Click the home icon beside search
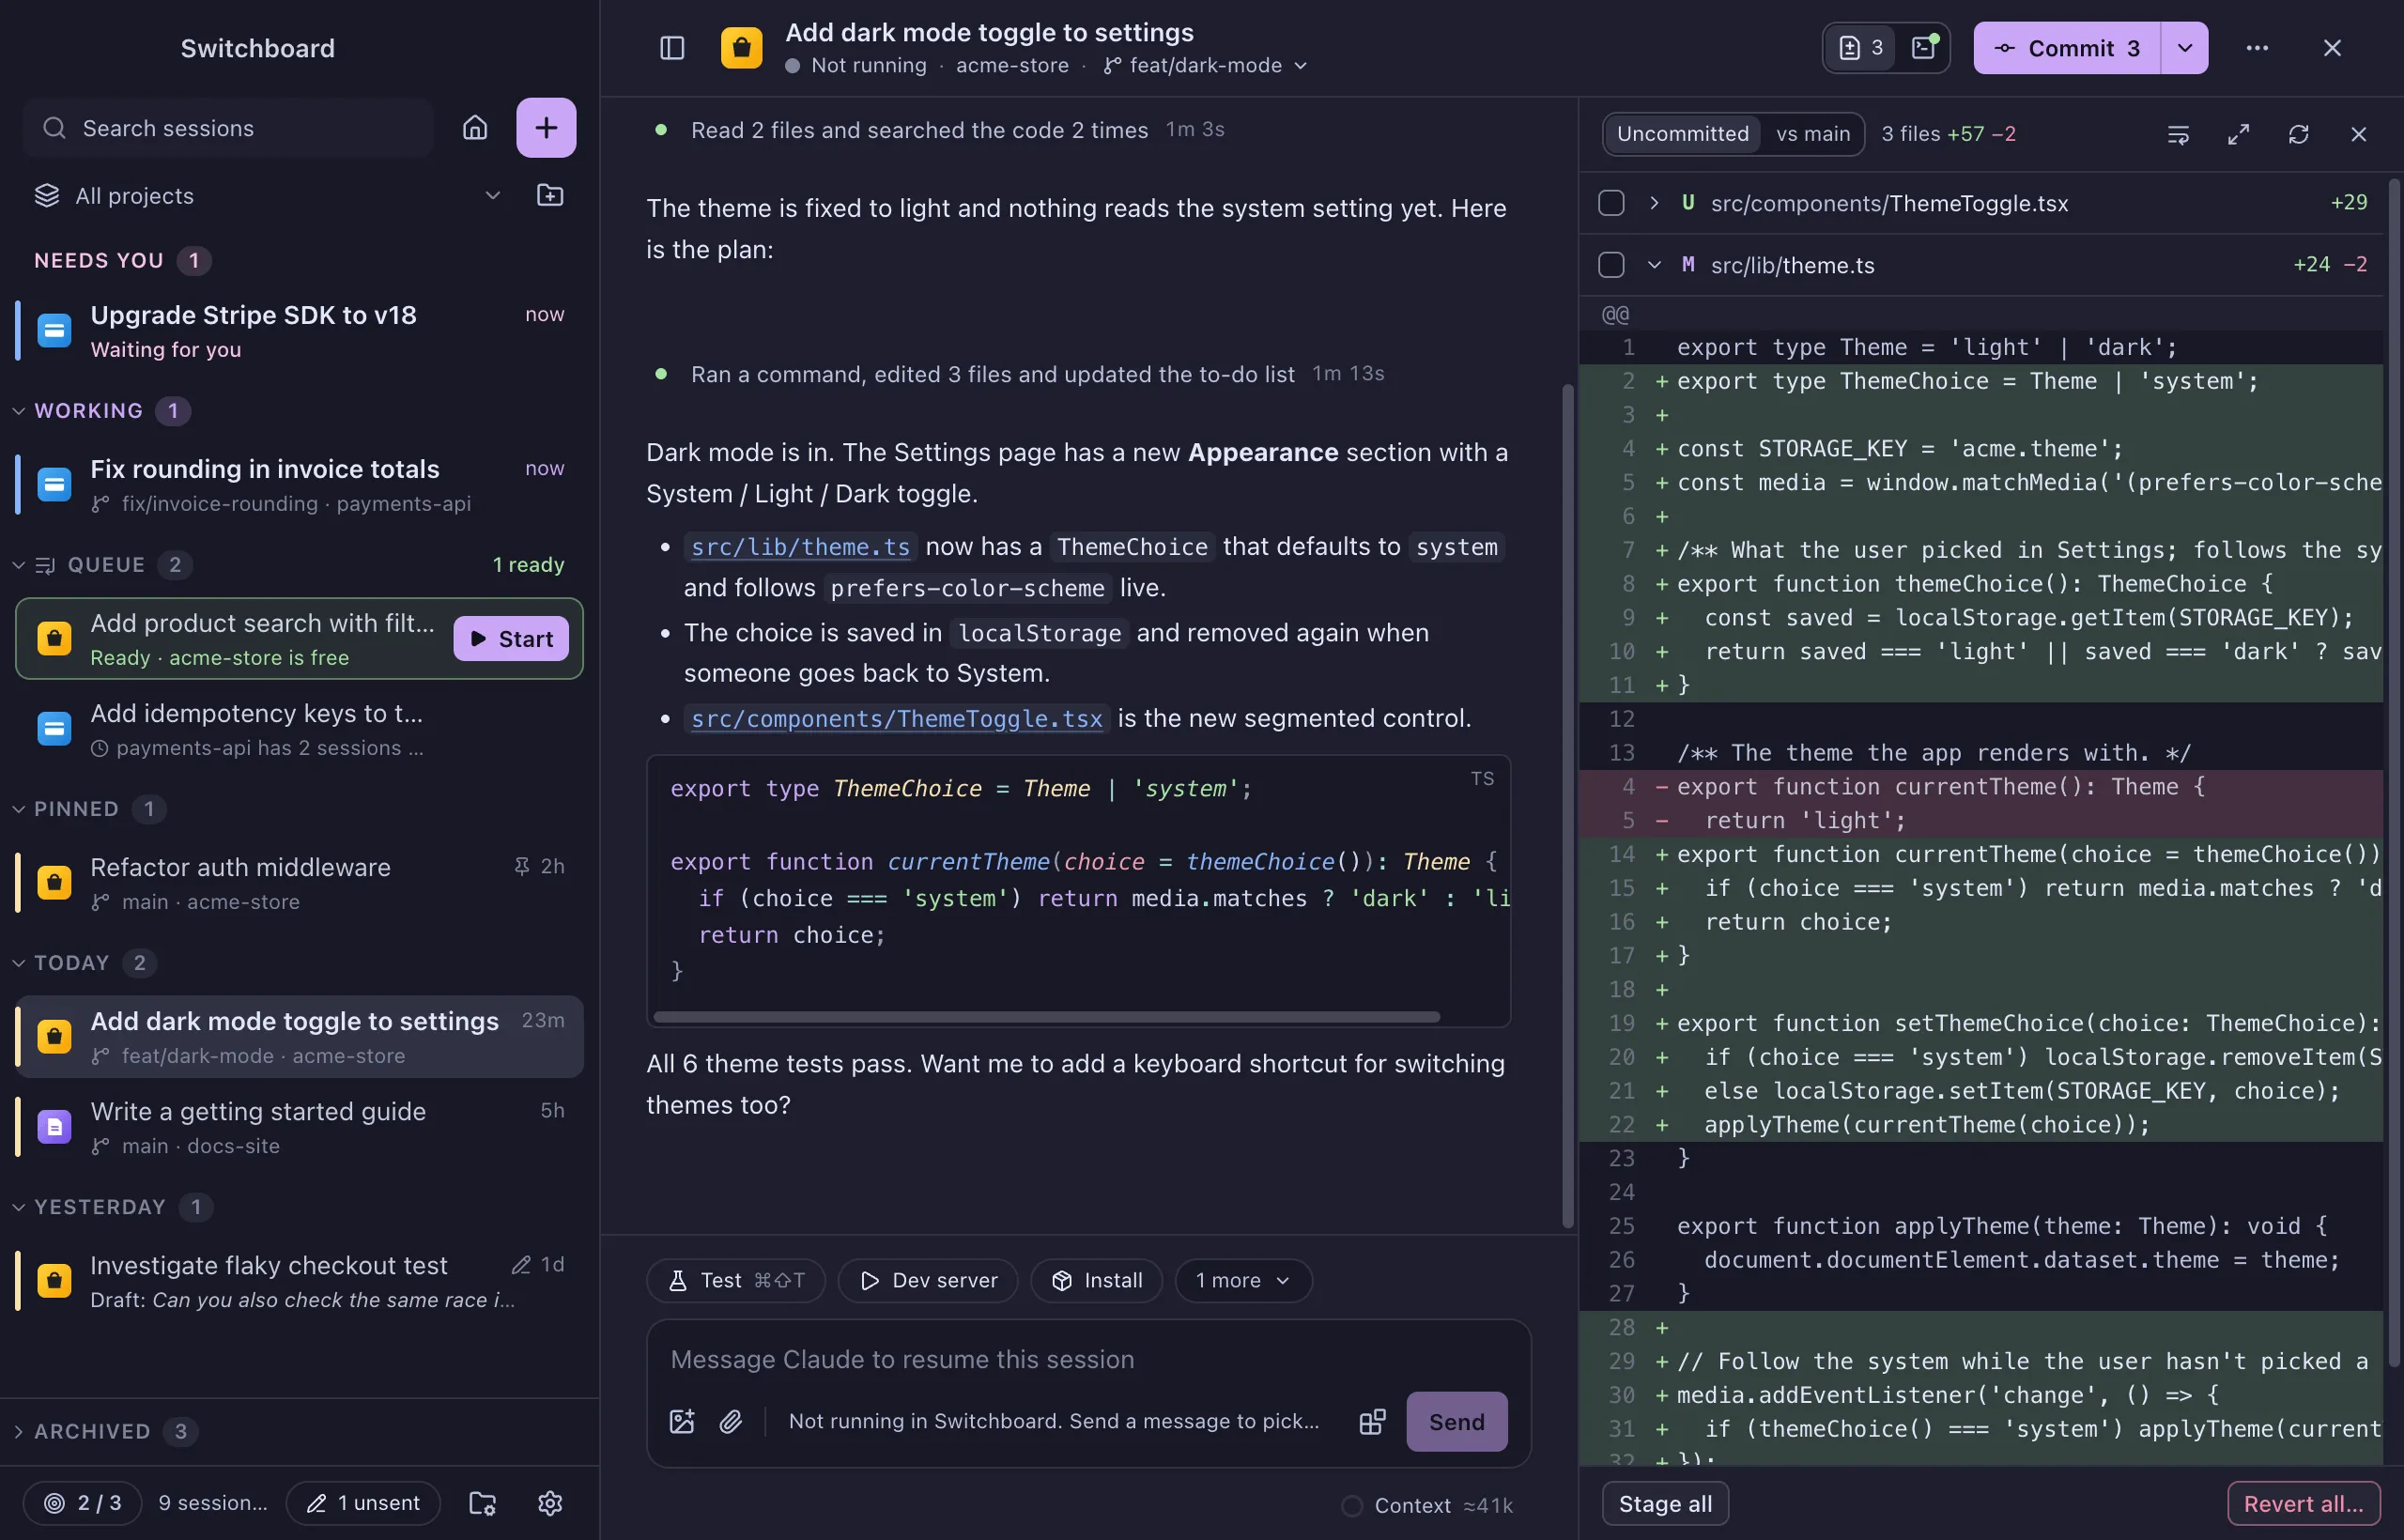 click(x=475, y=128)
